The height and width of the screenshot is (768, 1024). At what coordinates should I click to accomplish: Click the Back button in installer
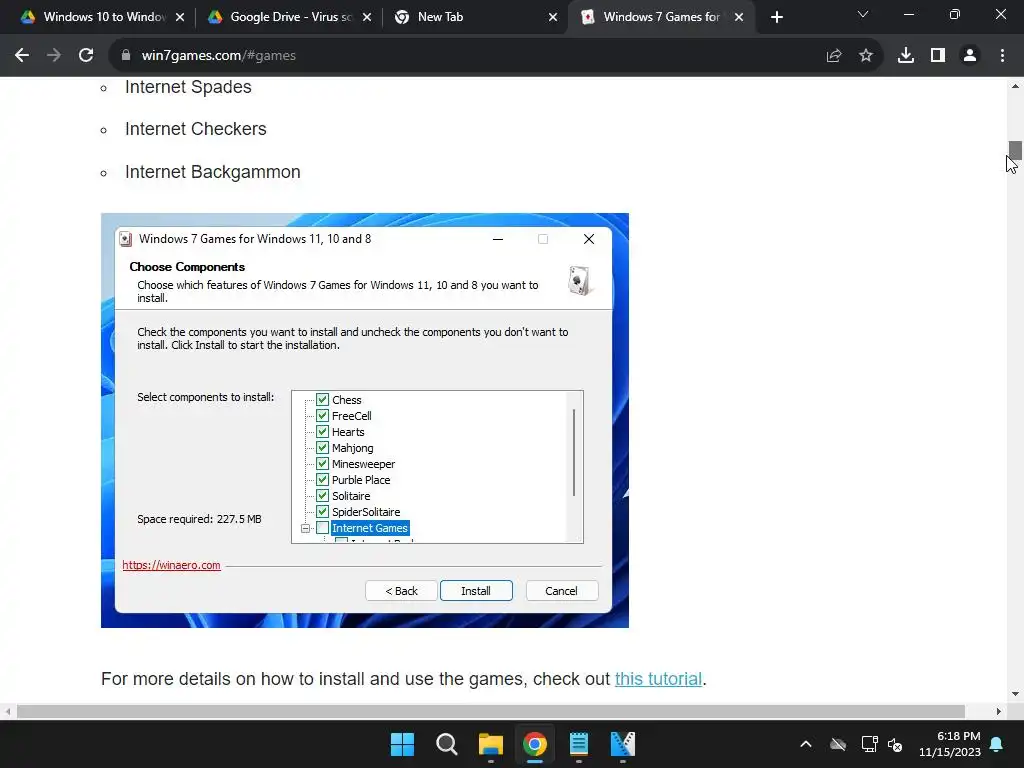401,590
